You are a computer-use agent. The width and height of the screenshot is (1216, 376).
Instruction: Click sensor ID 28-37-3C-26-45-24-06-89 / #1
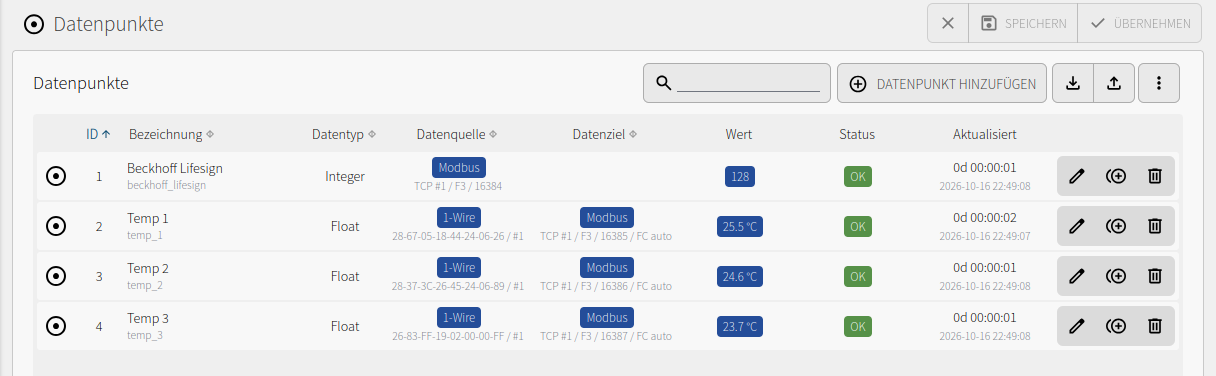click(458, 286)
